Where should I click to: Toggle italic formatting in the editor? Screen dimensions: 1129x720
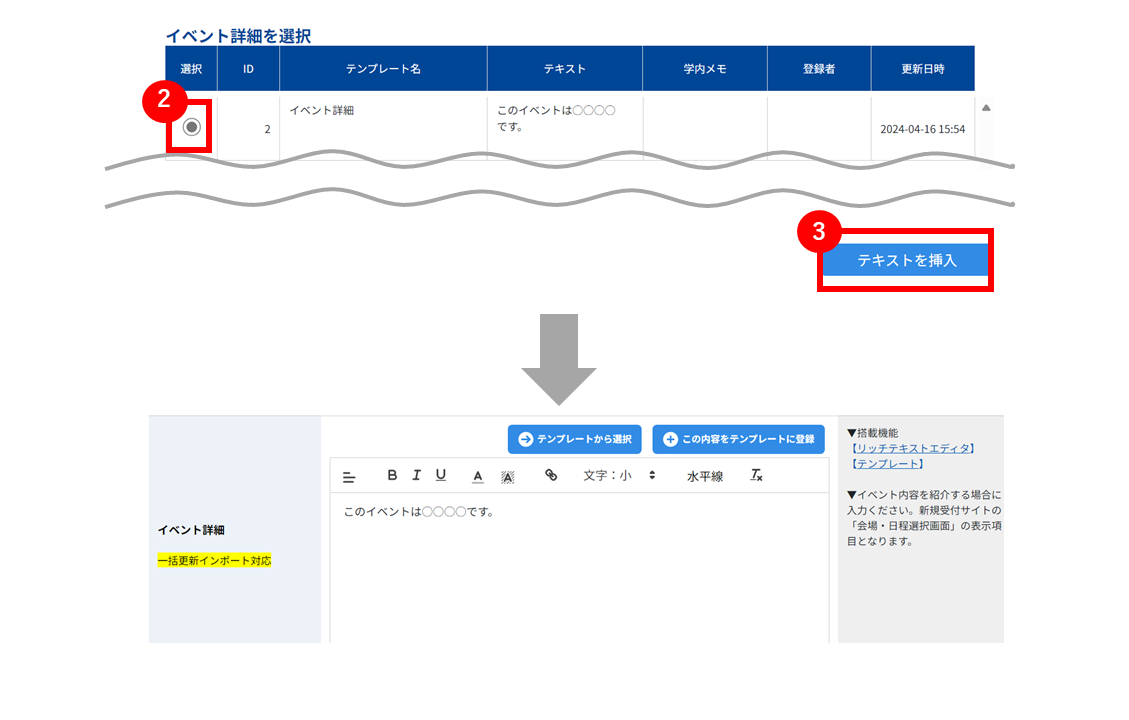pos(416,475)
